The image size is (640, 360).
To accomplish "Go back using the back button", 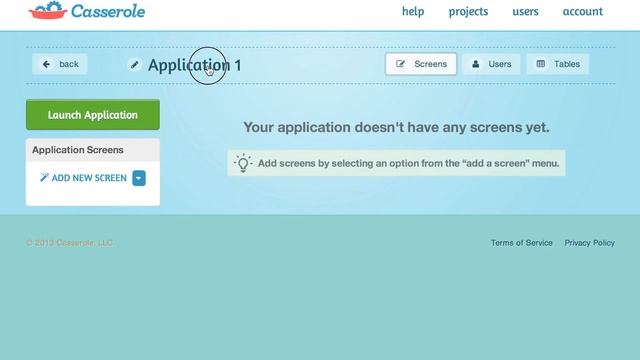I will coord(60,64).
